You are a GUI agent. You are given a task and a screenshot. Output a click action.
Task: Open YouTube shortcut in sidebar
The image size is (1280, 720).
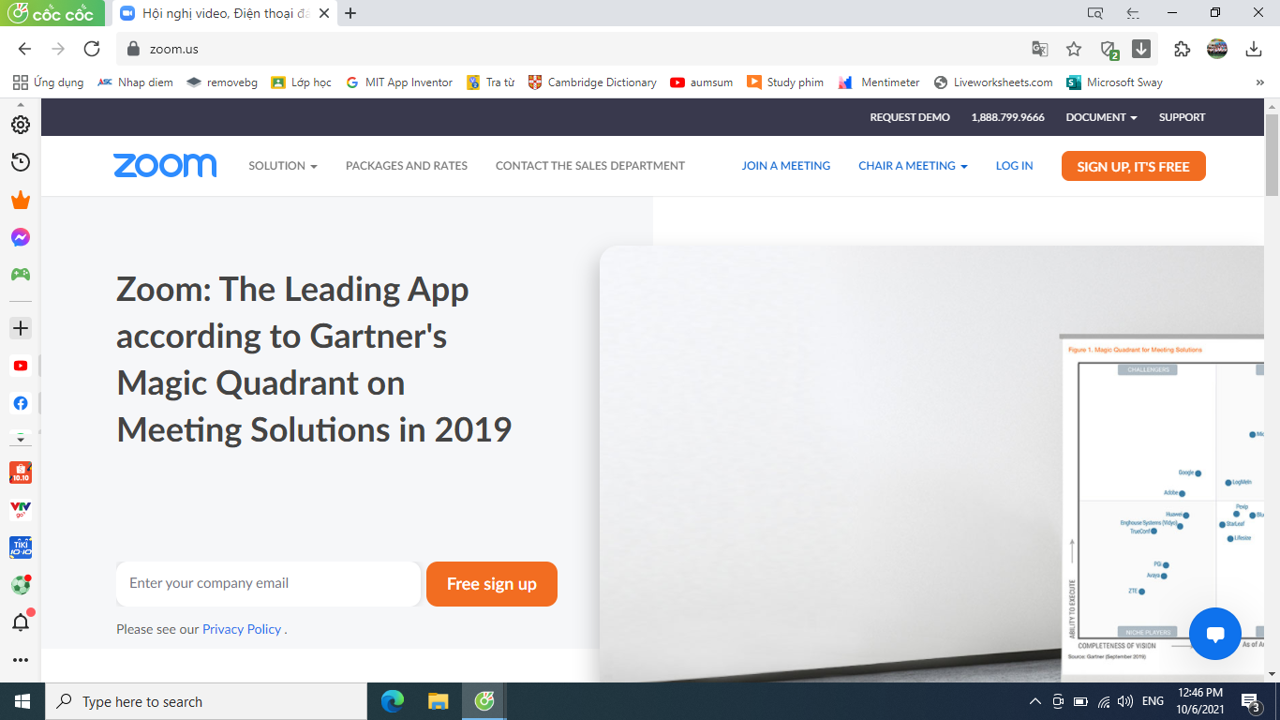(x=20, y=366)
